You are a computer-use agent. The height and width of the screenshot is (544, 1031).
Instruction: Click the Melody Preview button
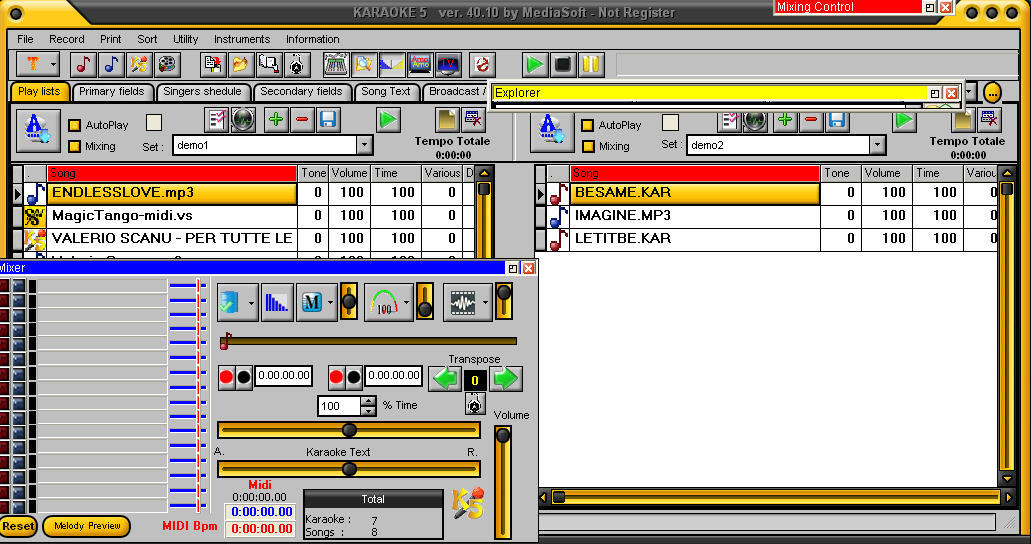[87, 526]
